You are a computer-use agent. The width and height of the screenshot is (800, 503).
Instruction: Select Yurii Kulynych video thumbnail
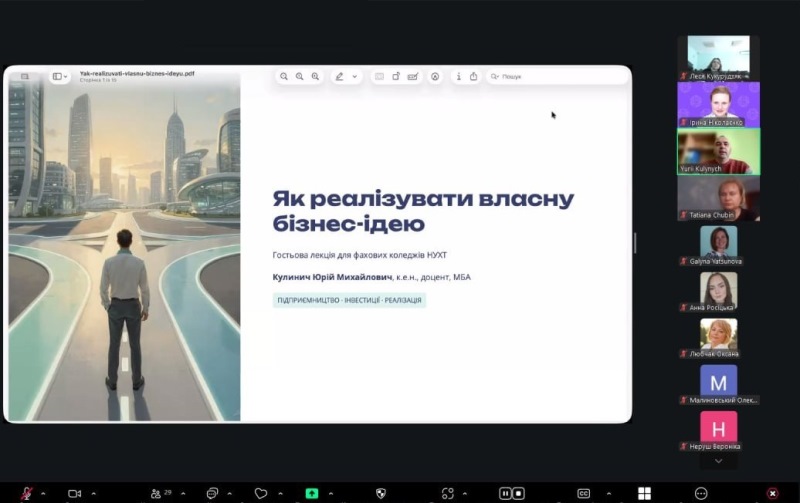click(x=718, y=152)
